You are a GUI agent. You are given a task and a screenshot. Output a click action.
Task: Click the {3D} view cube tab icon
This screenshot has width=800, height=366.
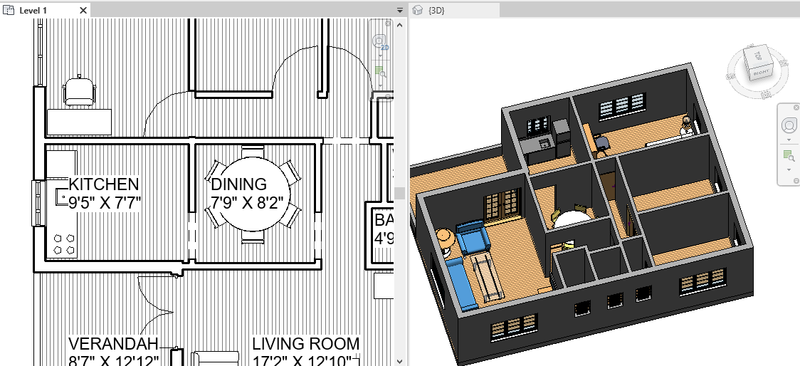tap(418, 10)
